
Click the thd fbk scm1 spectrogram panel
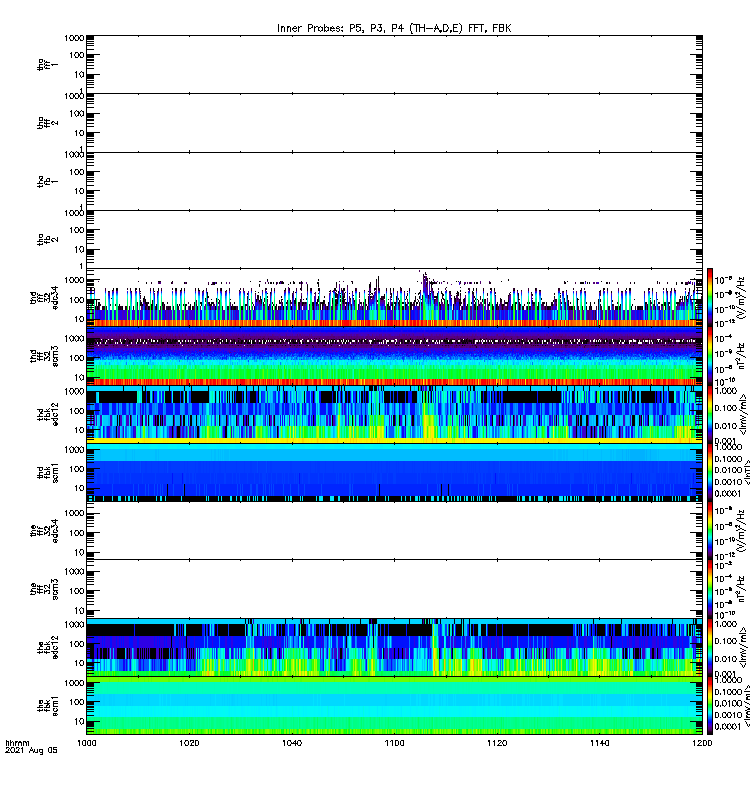pyautogui.click(x=394, y=472)
